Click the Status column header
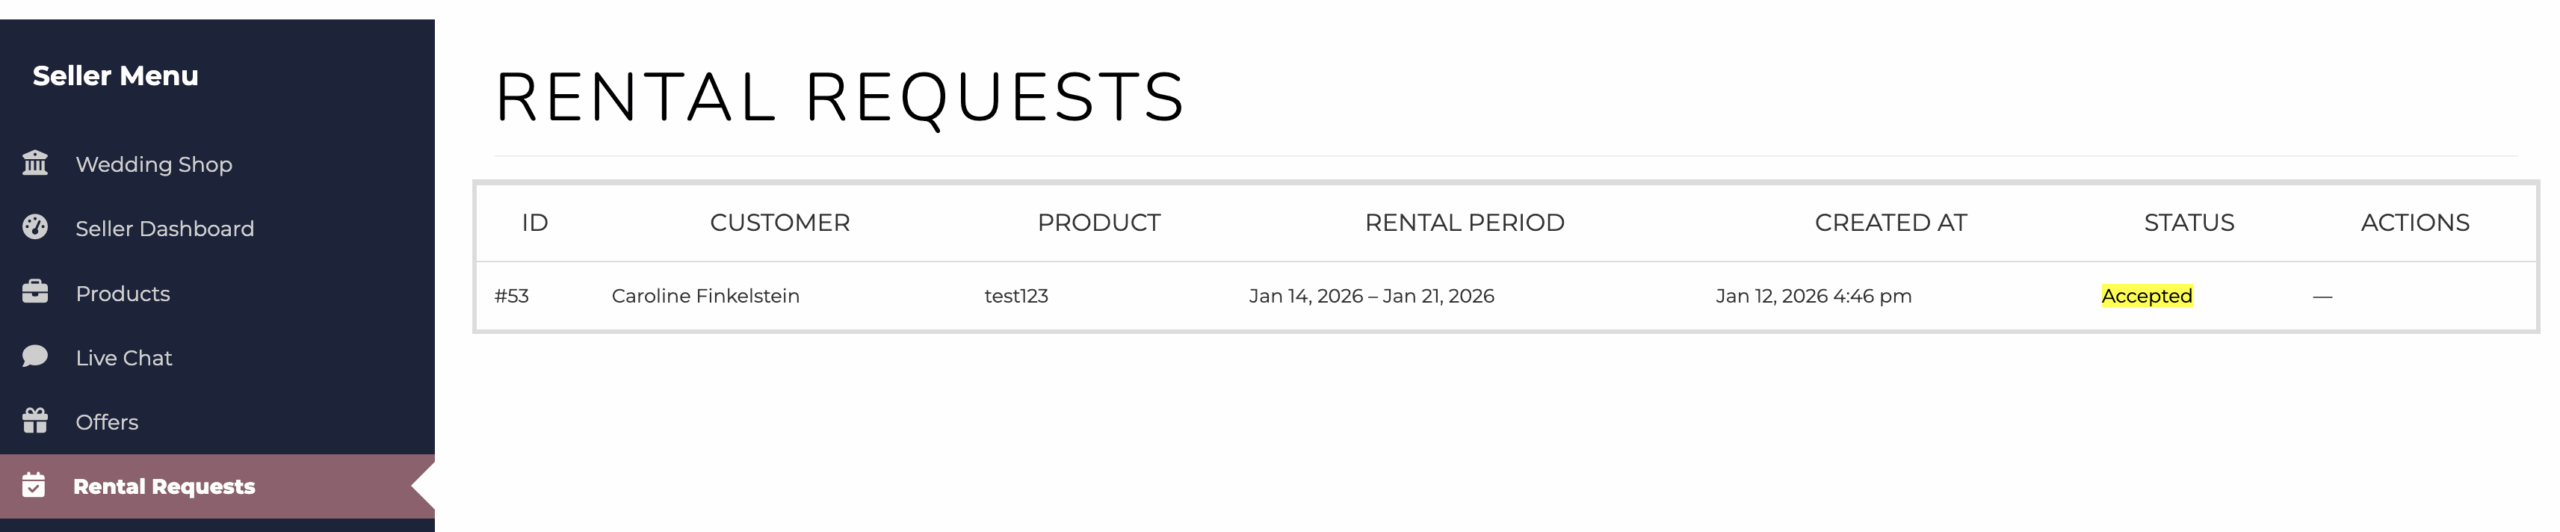The height and width of the screenshot is (532, 2560). (2188, 223)
